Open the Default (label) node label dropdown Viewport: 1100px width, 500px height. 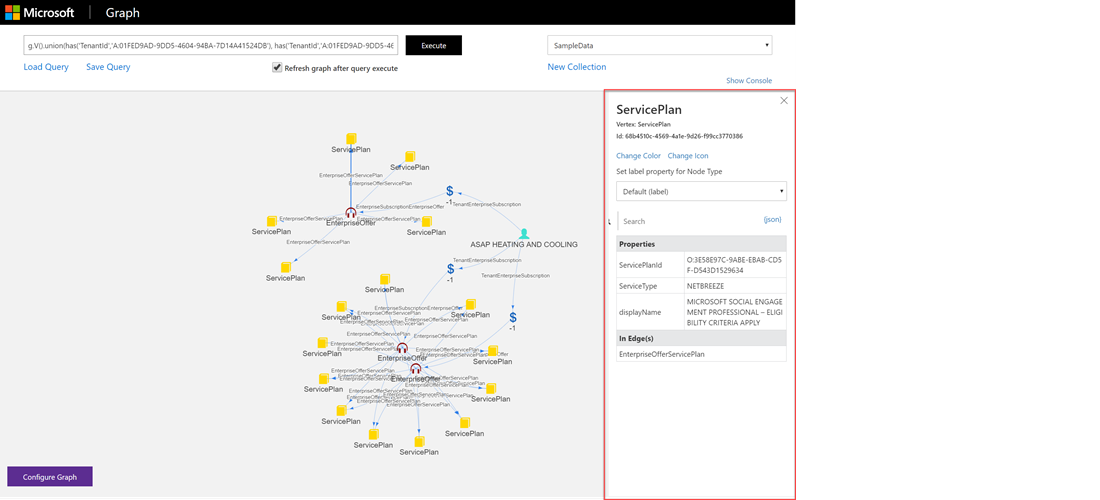pos(702,191)
